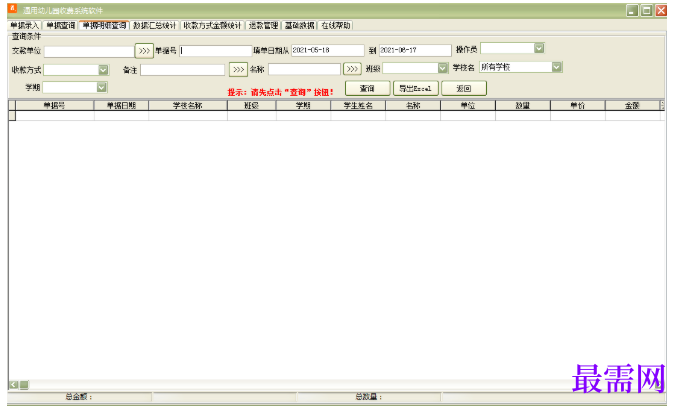The image size is (684, 410).
Task: Focus the 备注 input field
Action: pos(182,70)
